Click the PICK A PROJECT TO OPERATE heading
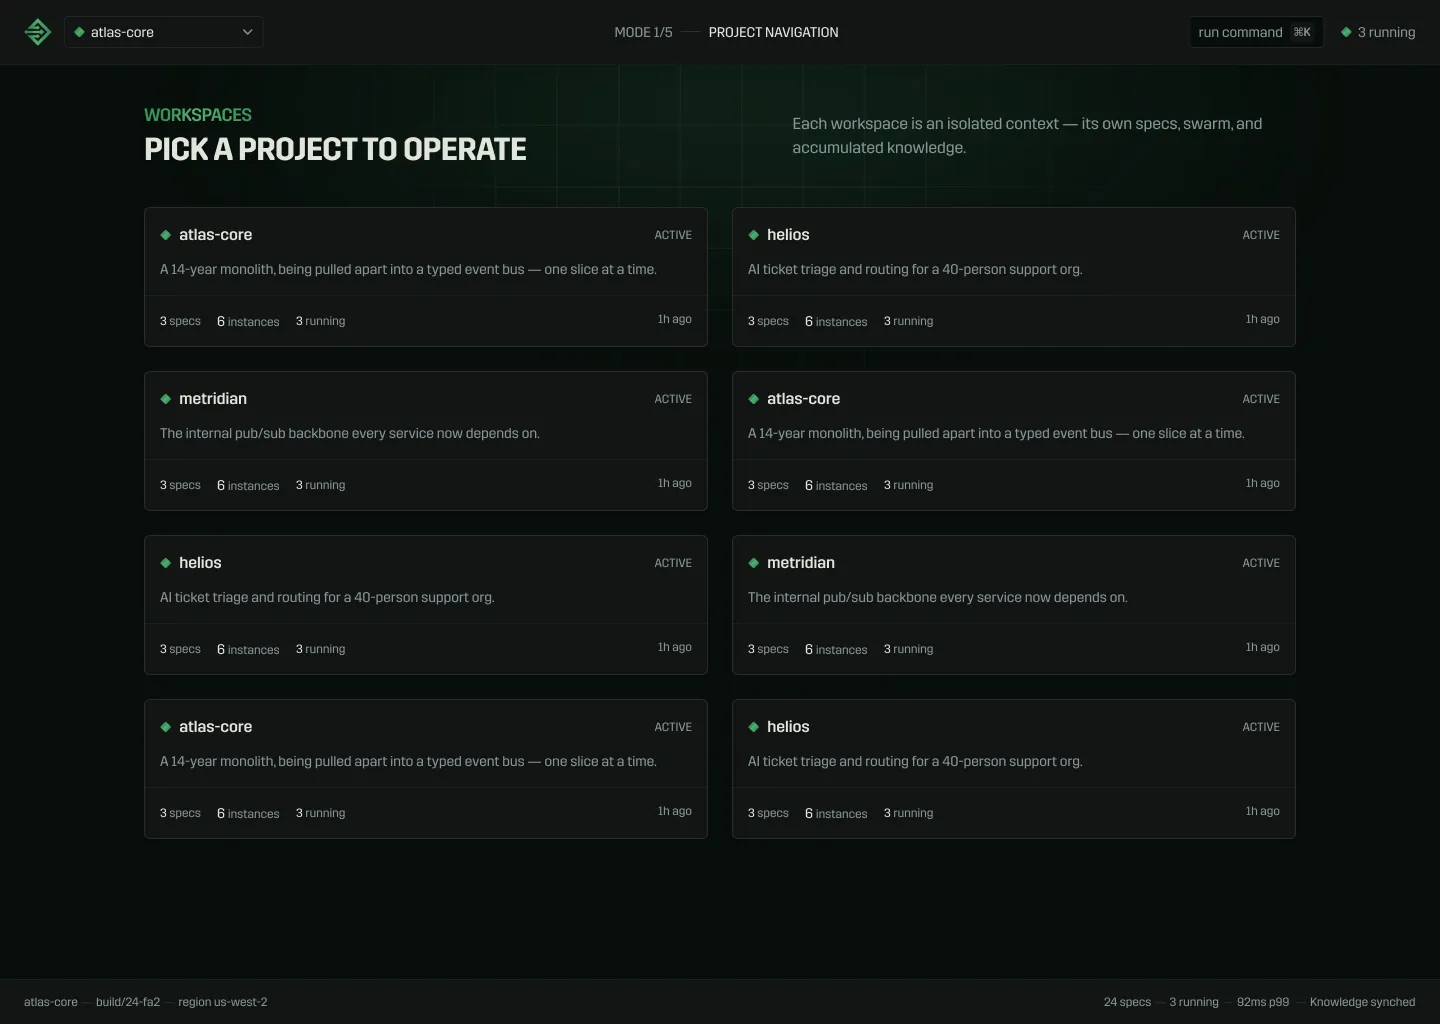Viewport: 1440px width, 1024px height. (x=335, y=149)
